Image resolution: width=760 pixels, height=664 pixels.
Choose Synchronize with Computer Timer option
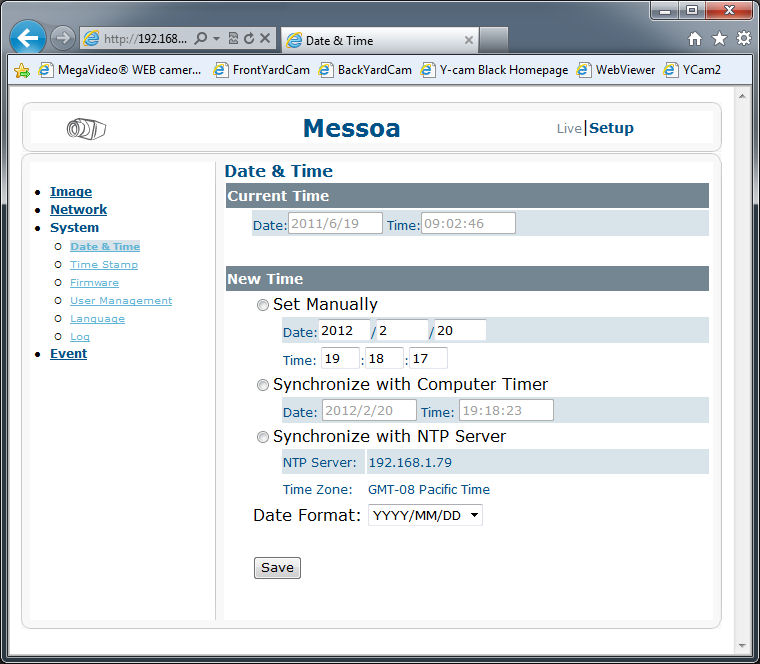(263, 385)
